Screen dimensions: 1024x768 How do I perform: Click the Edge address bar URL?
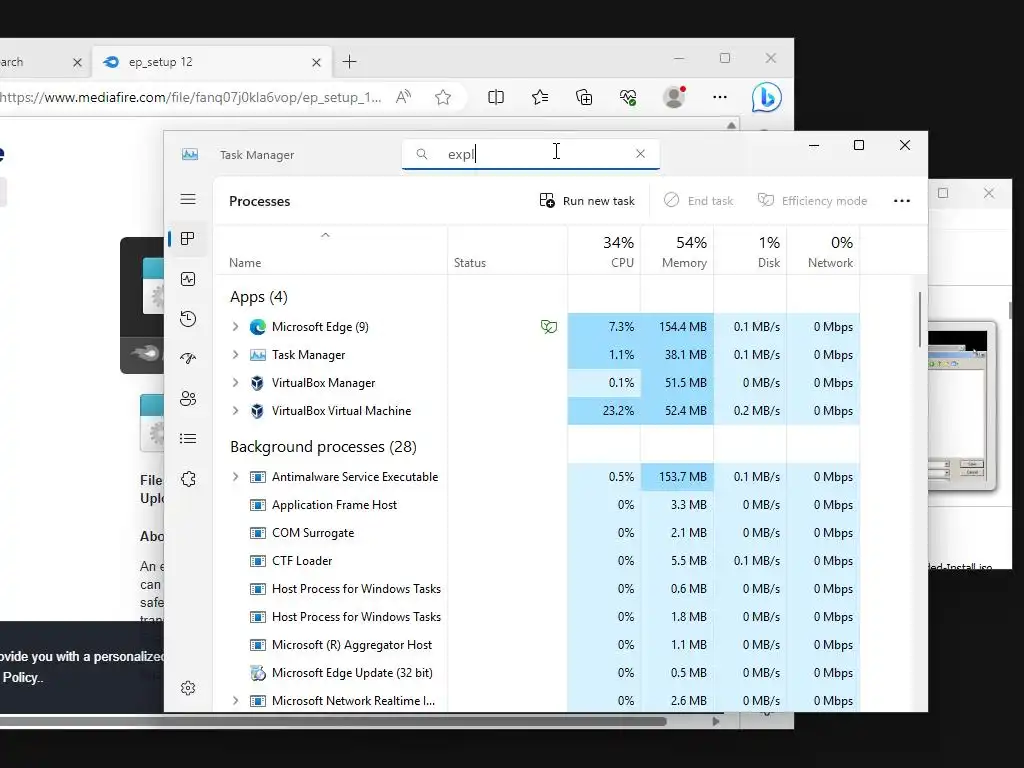coord(191,97)
